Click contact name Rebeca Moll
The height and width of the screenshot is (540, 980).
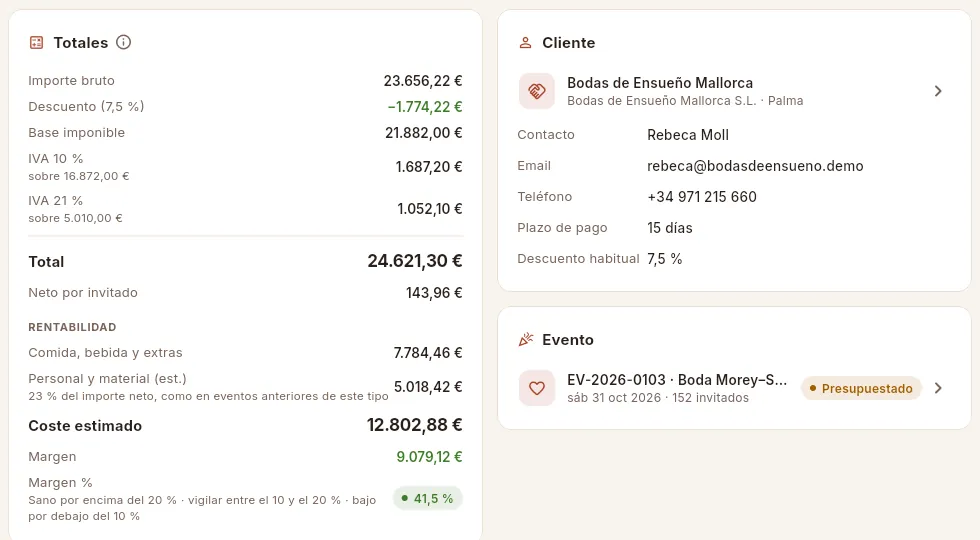[688, 135]
